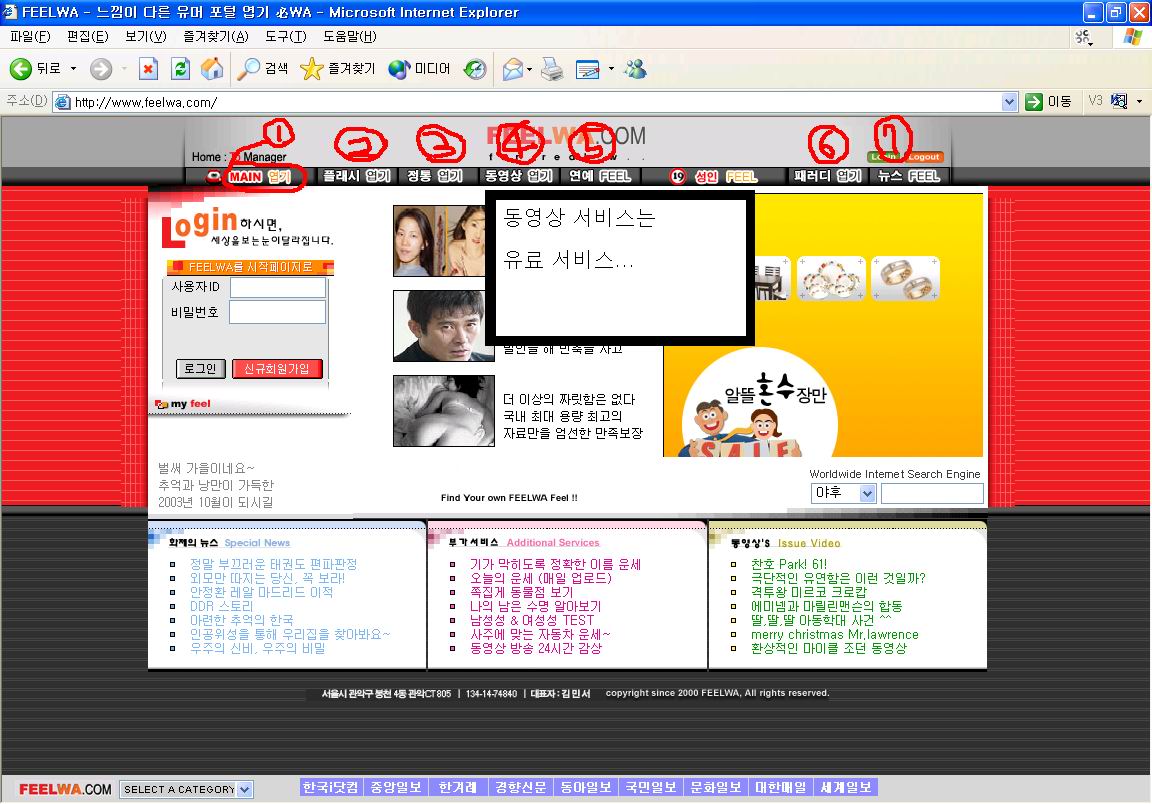Open news link DDR 스토리
Screen dimensions: 1152x804
point(221,606)
